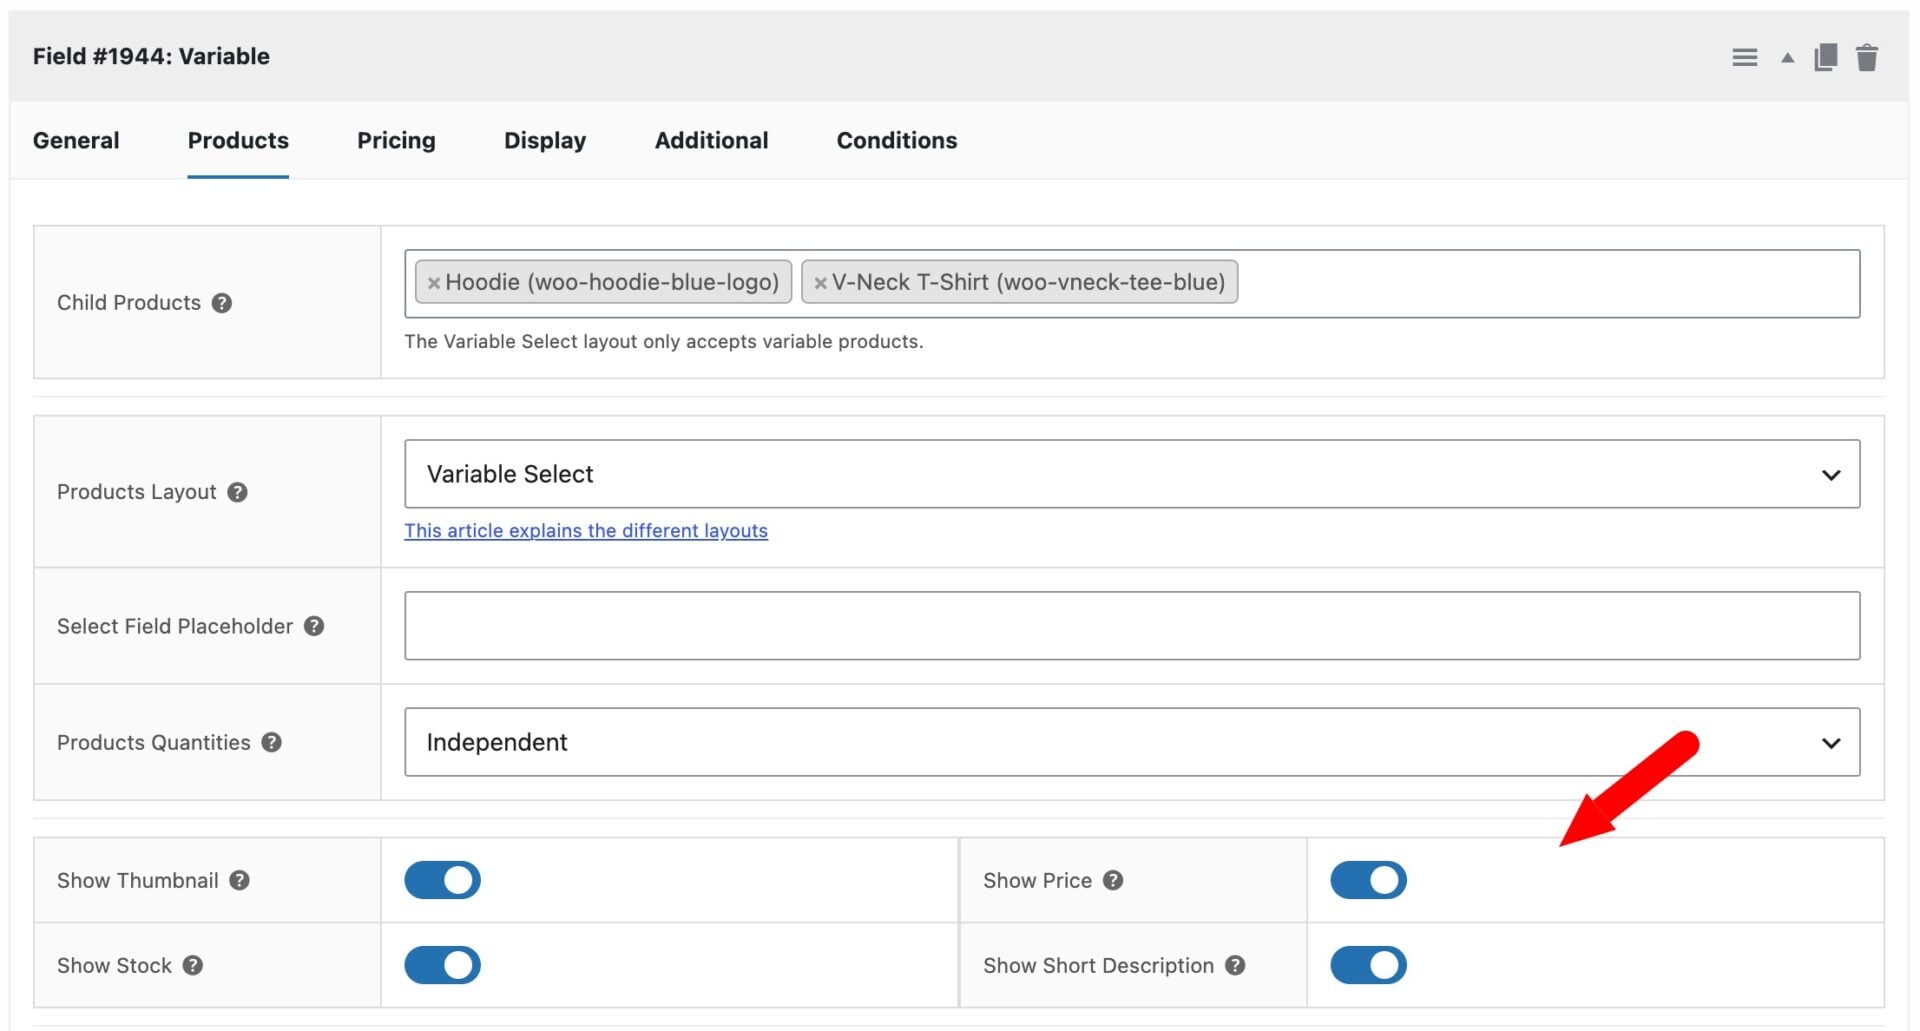Toggle the Show Short Description switch

(1368, 965)
